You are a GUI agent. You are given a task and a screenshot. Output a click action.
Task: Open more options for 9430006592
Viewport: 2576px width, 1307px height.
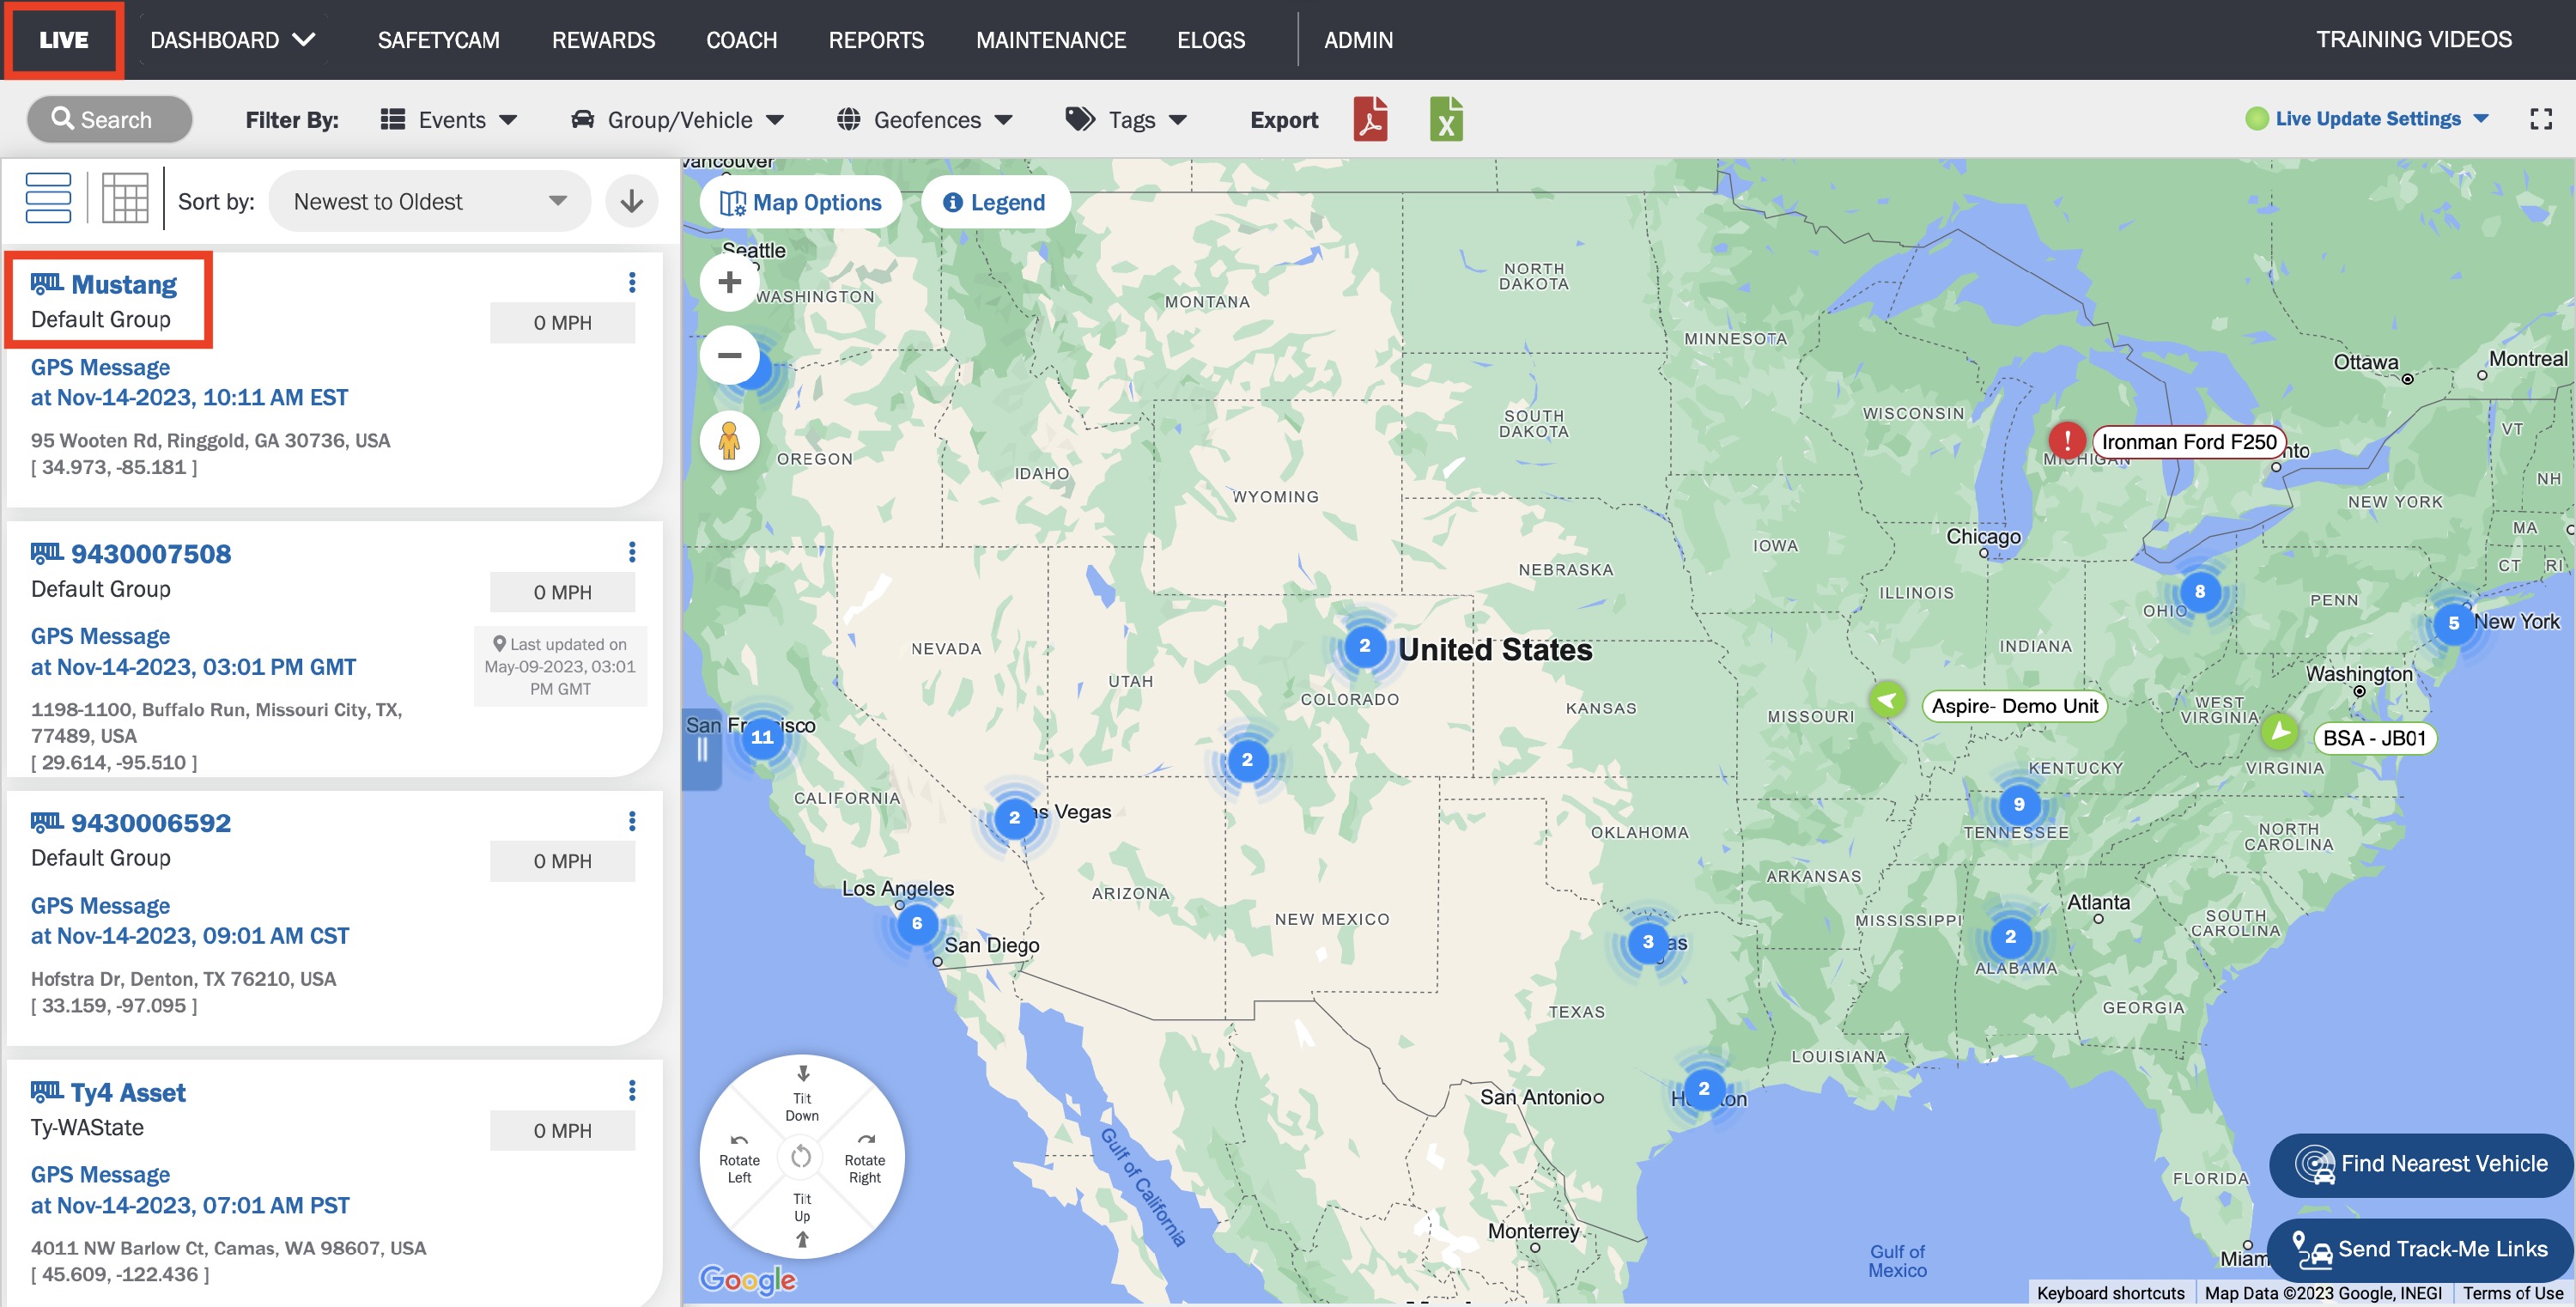632,821
